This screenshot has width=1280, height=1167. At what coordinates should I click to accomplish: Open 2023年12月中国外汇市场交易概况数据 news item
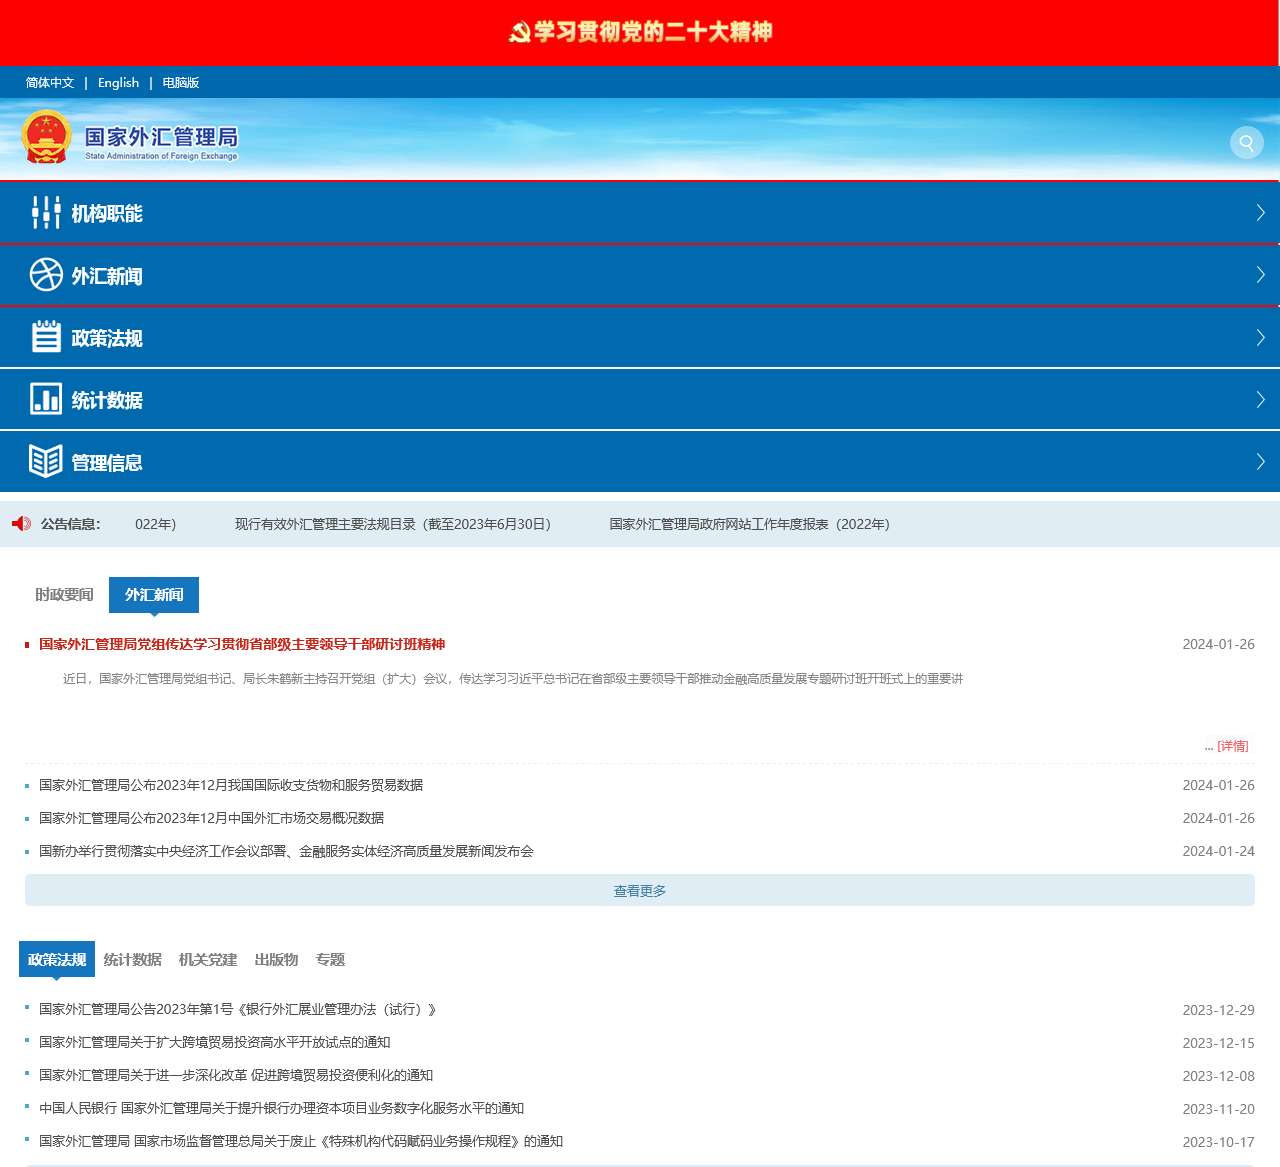pos(211,818)
